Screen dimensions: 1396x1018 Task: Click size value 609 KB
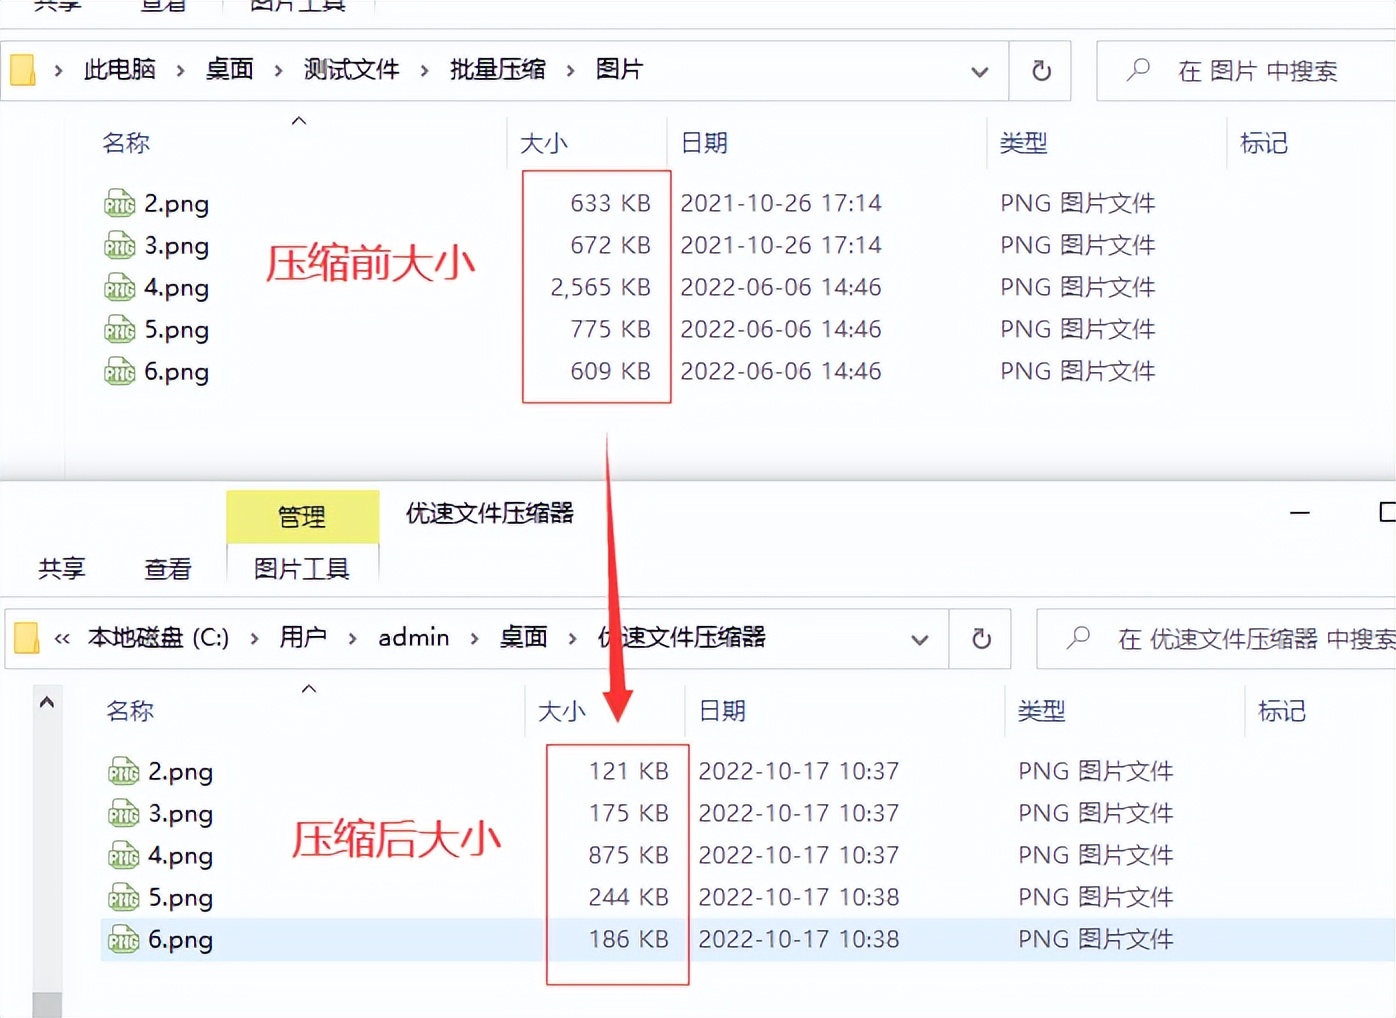(x=611, y=372)
